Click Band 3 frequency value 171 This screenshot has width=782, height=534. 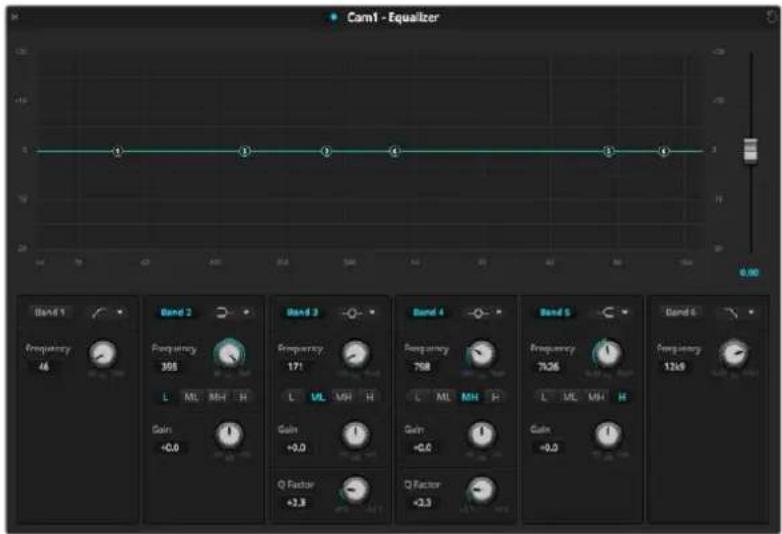[295, 366]
